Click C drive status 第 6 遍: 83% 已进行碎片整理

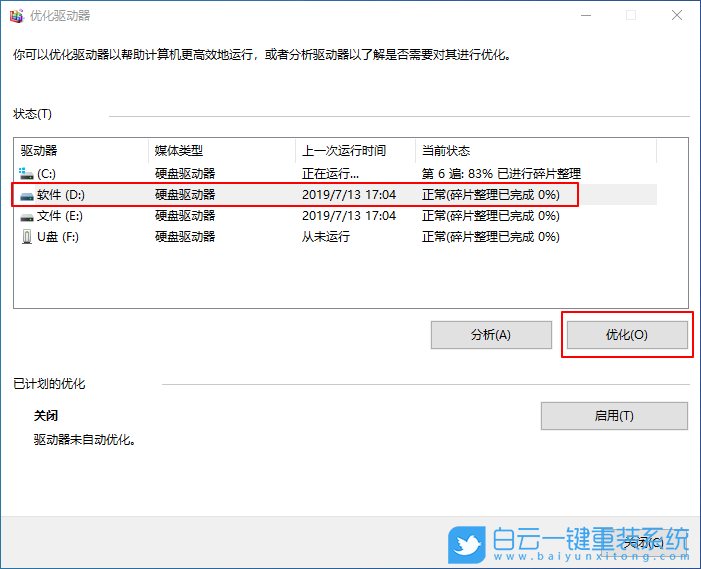coord(501,173)
